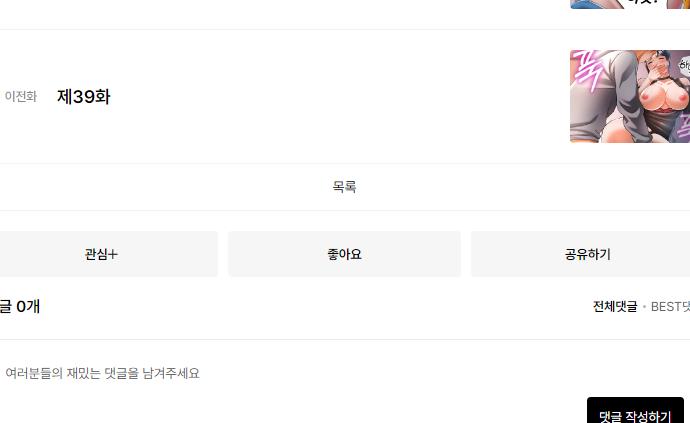Click the number 0 in comment count
The height and width of the screenshot is (423, 690).
[x=21, y=307]
